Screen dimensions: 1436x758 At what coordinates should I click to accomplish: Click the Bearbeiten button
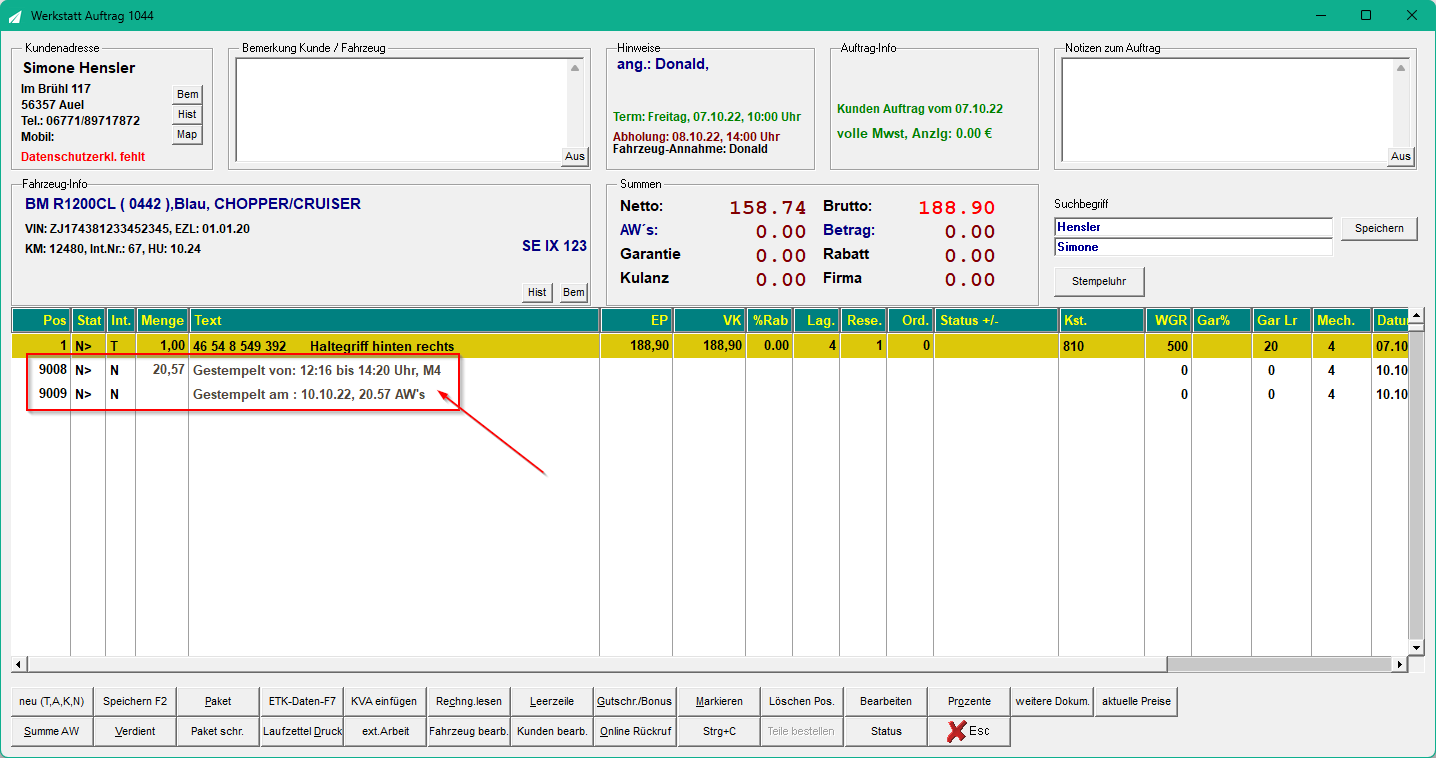(886, 701)
